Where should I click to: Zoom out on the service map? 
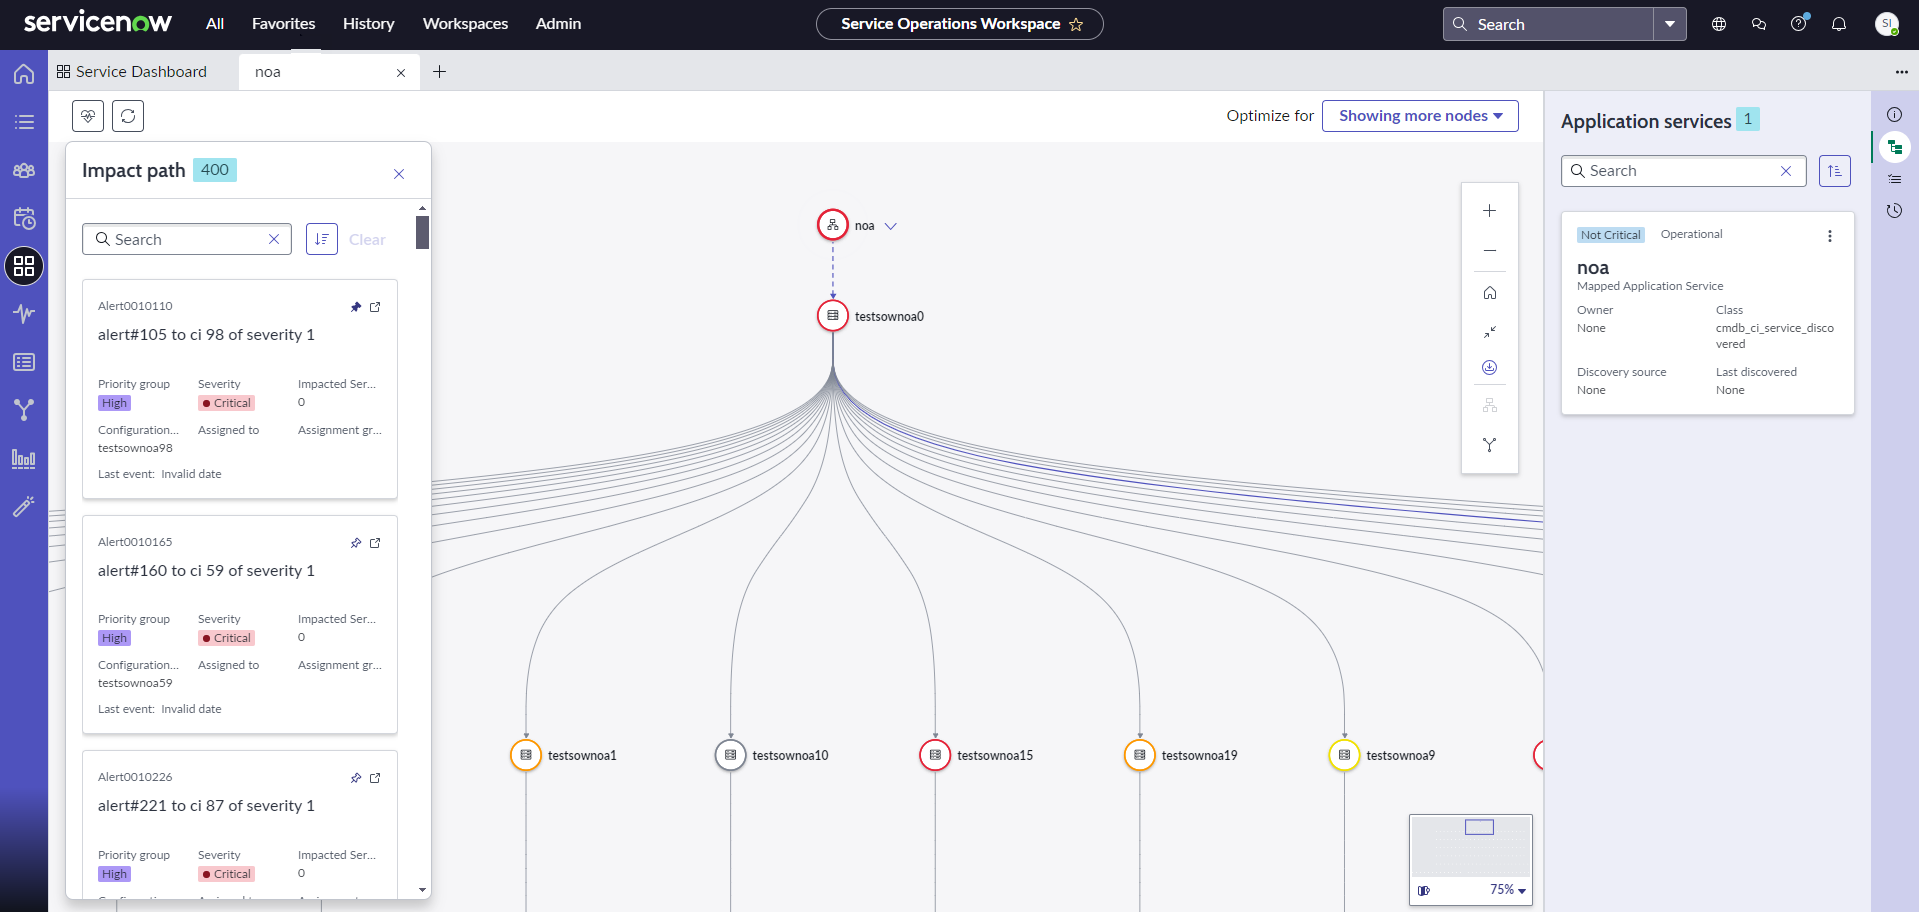pyautogui.click(x=1490, y=250)
